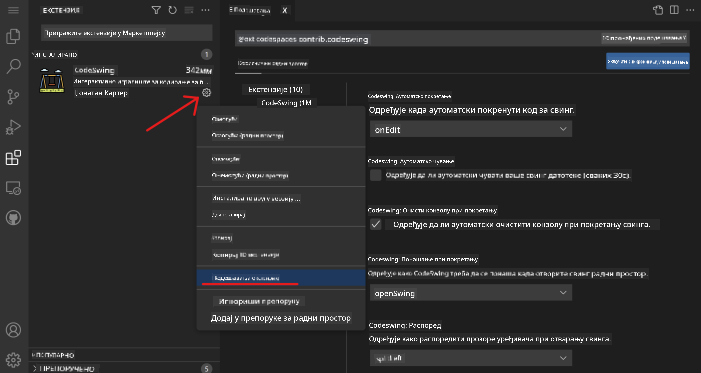Image resolution: width=701 pixels, height=373 pixels.
Task: Click the blue button at top right of settings
Action: (x=647, y=61)
